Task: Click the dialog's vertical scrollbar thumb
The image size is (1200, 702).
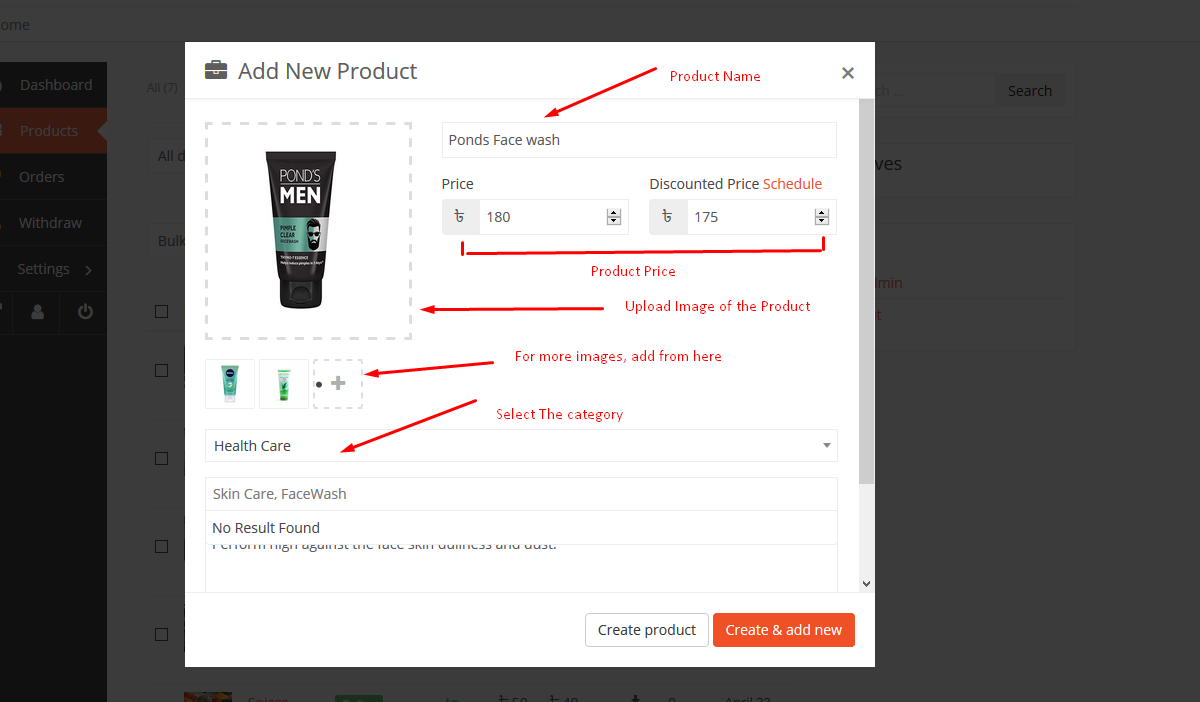Action: [x=867, y=292]
